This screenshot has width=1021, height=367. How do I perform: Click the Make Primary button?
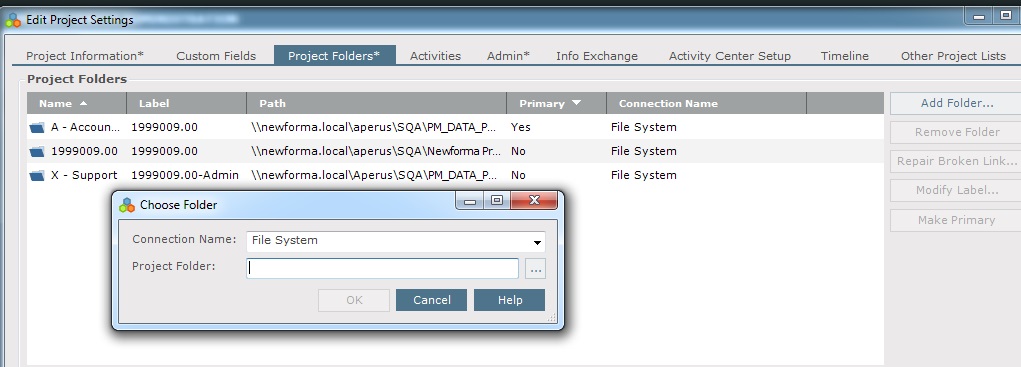(x=957, y=220)
